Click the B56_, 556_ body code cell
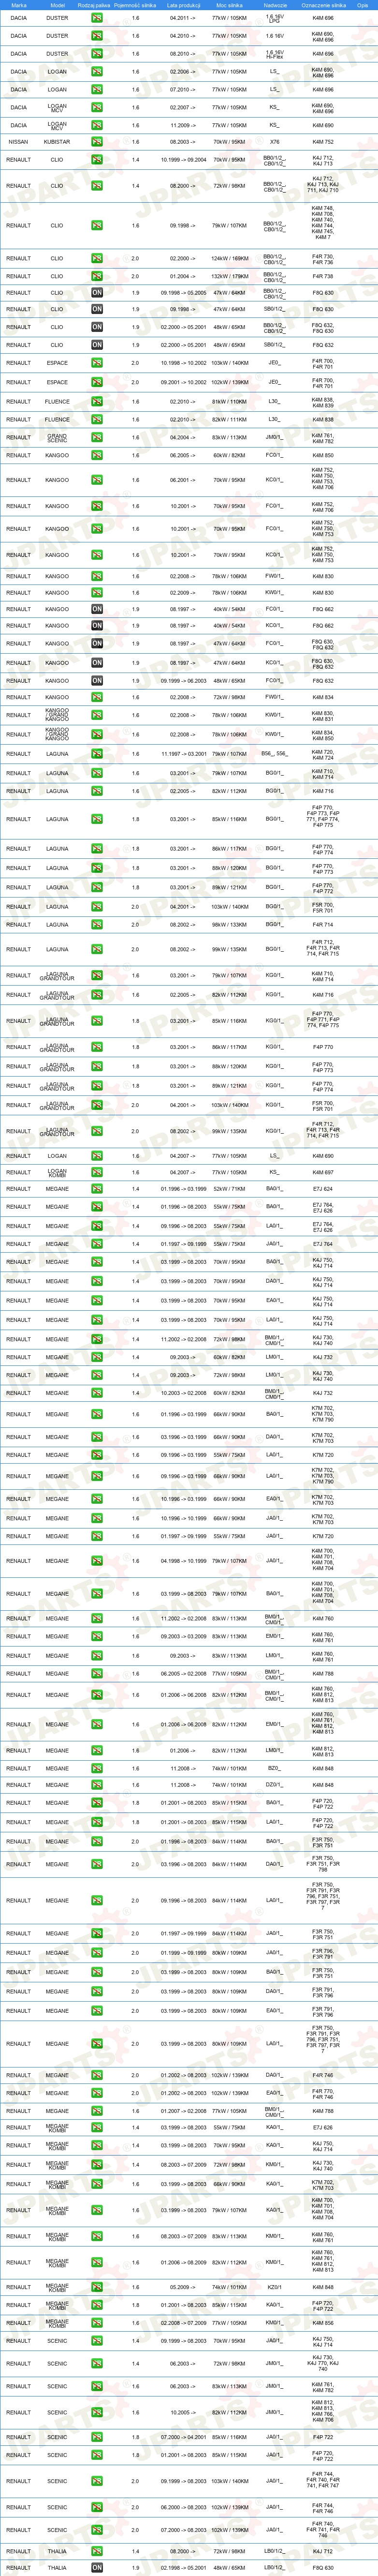 coord(275,754)
